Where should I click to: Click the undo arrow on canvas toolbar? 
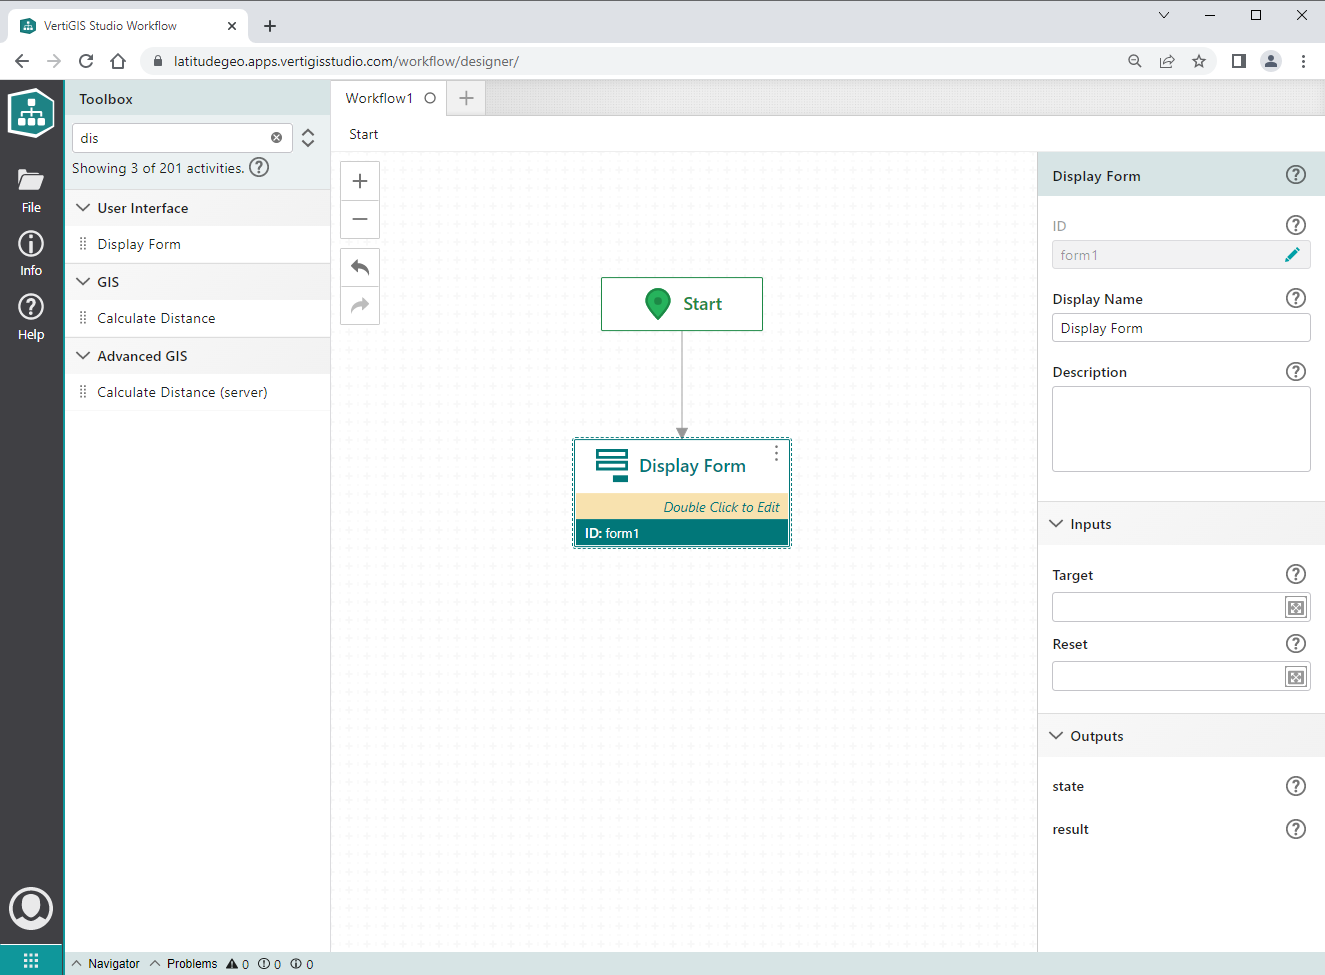click(360, 267)
